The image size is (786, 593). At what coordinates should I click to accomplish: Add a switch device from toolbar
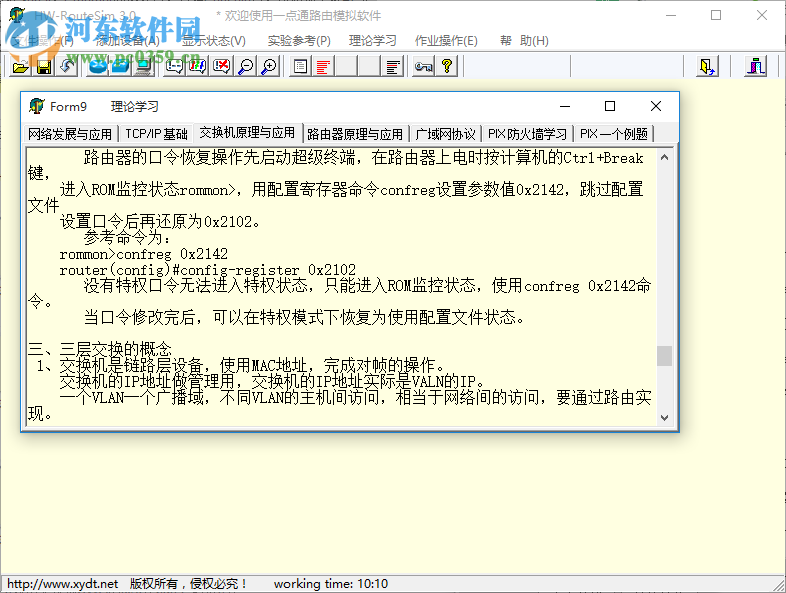click(121, 66)
